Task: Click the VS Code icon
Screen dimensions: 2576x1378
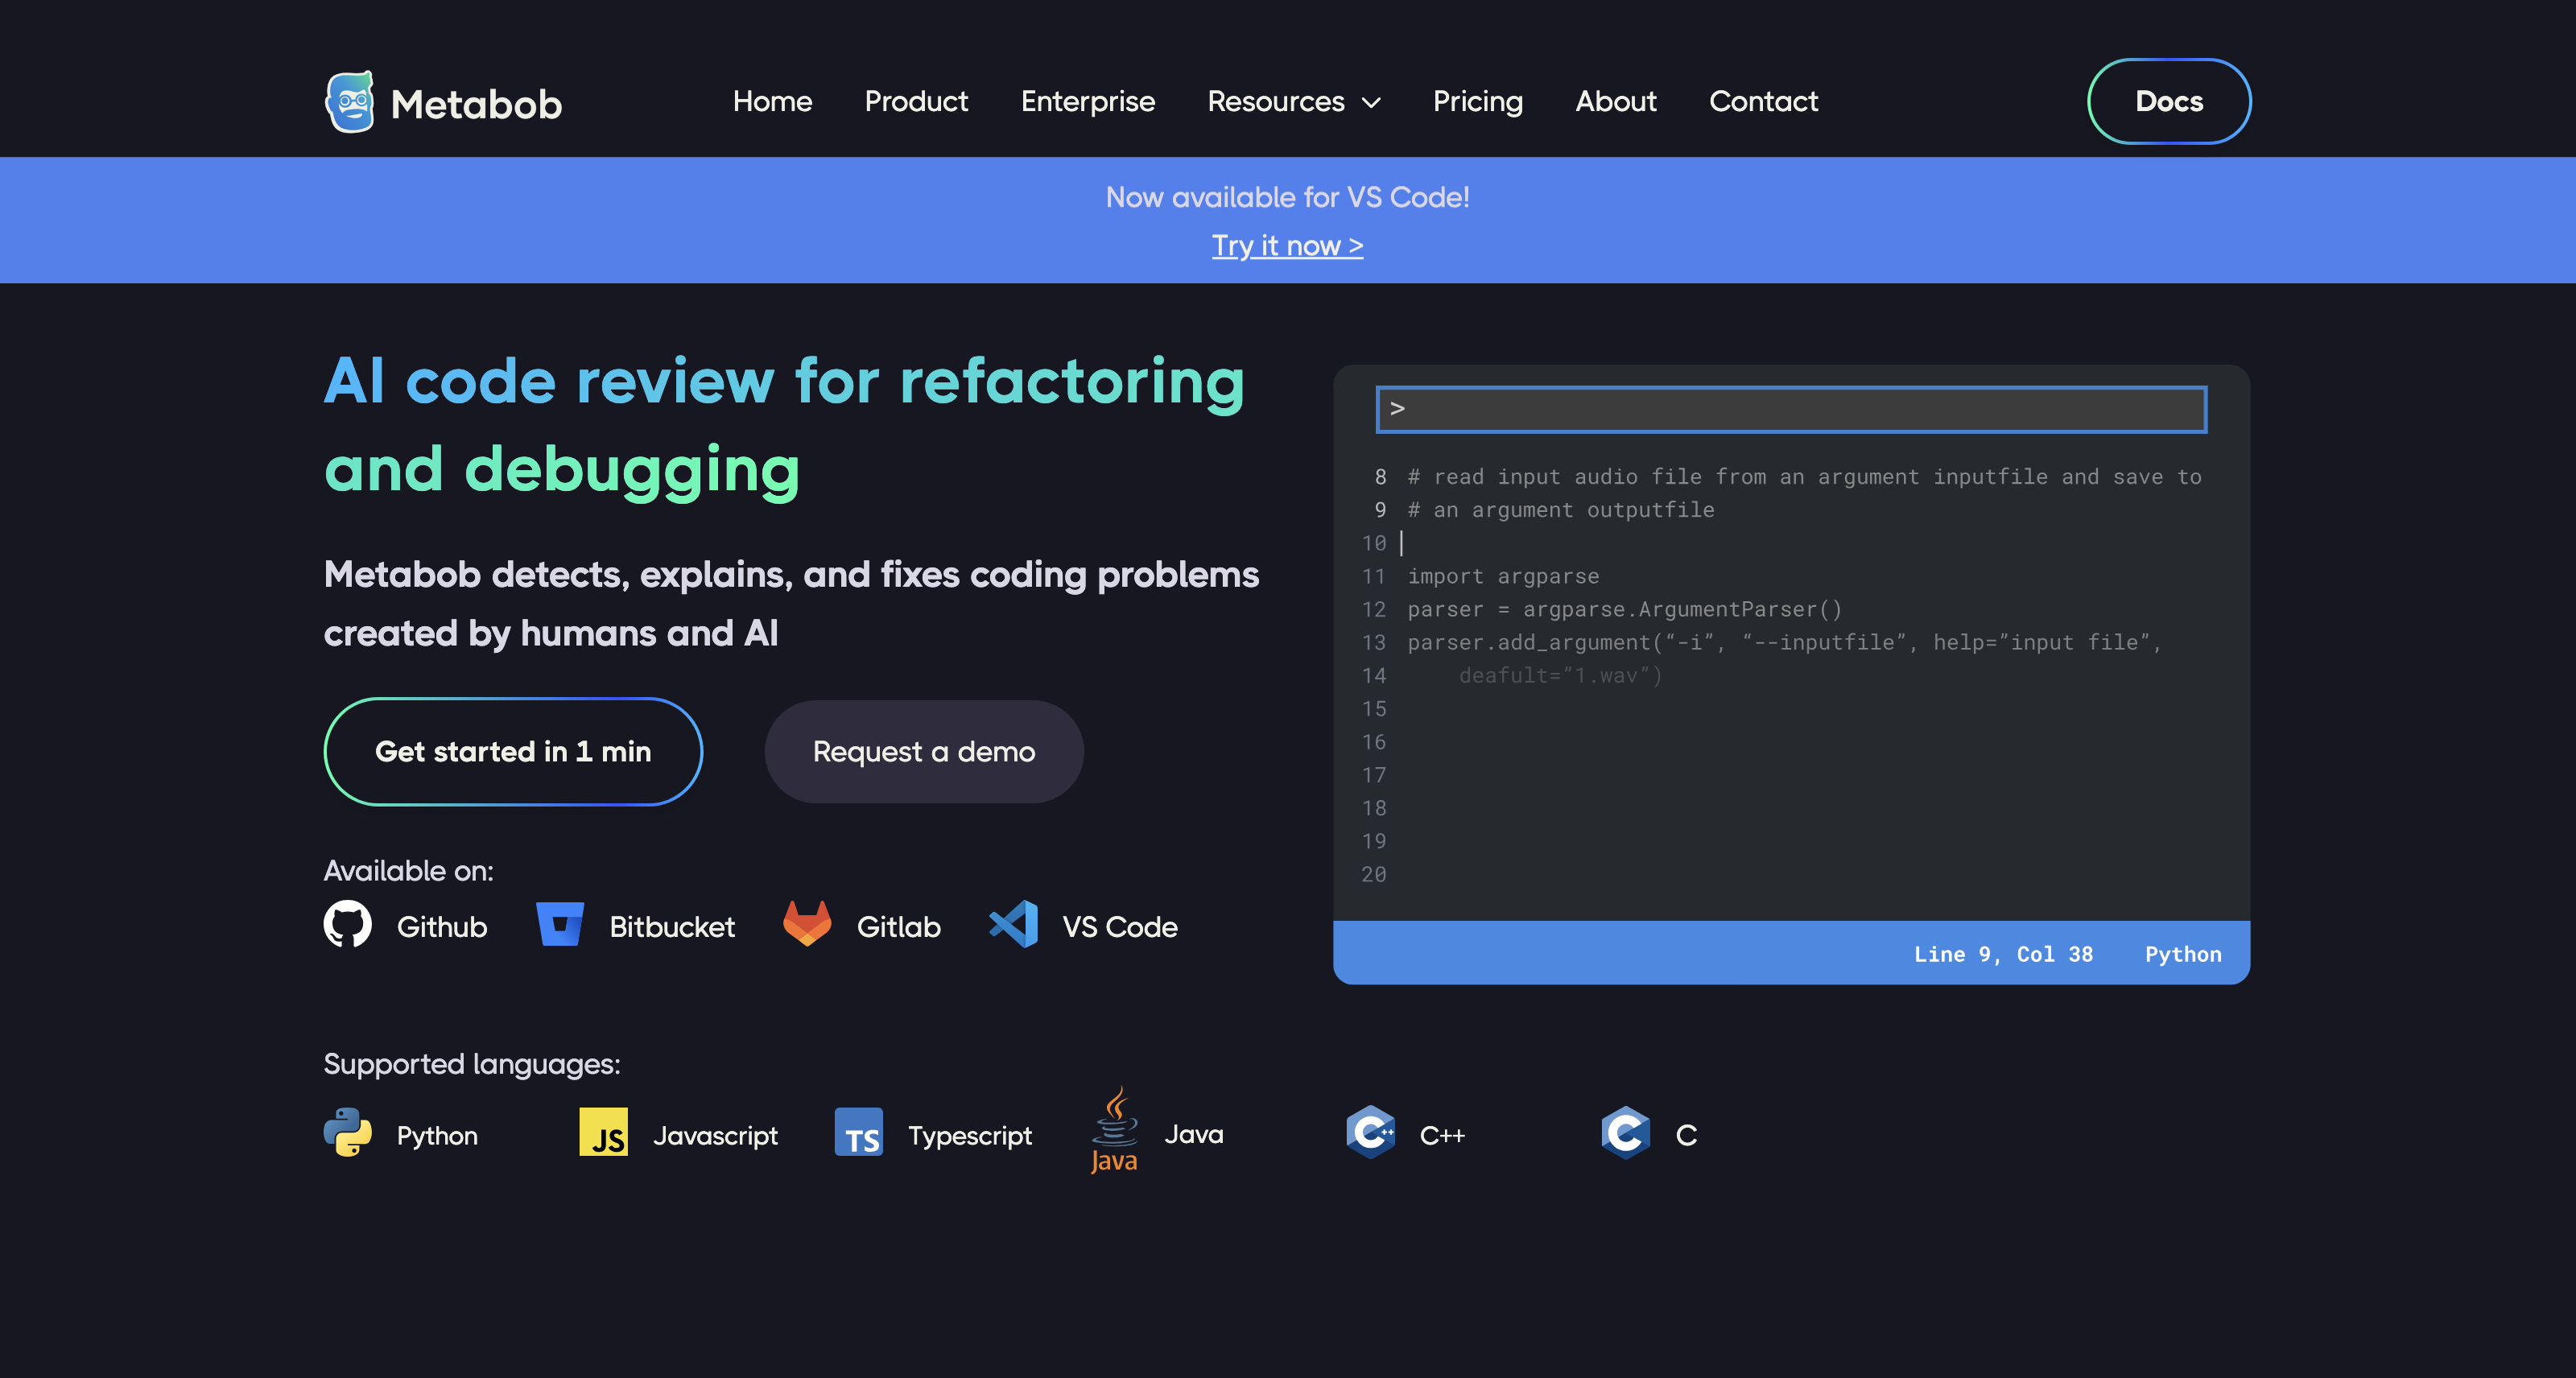Action: 1013,925
